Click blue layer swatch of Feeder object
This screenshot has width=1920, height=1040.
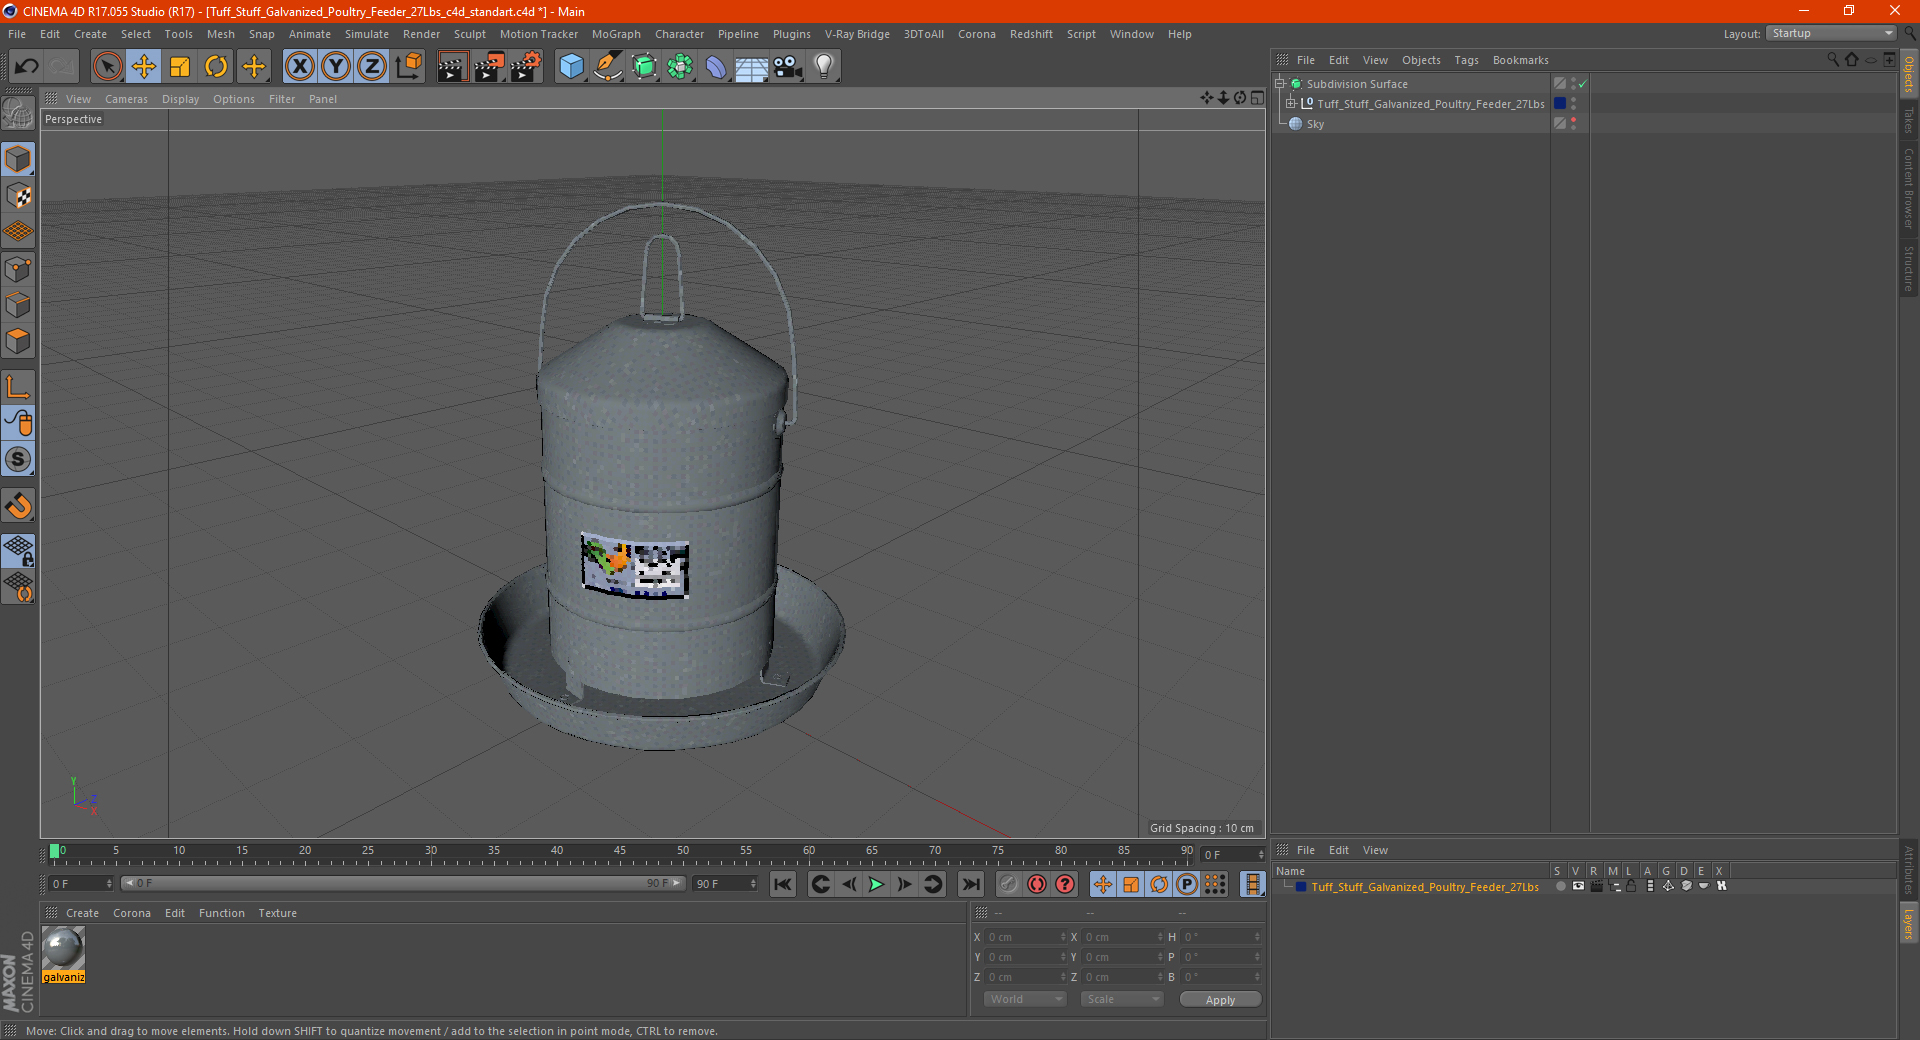1560,103
